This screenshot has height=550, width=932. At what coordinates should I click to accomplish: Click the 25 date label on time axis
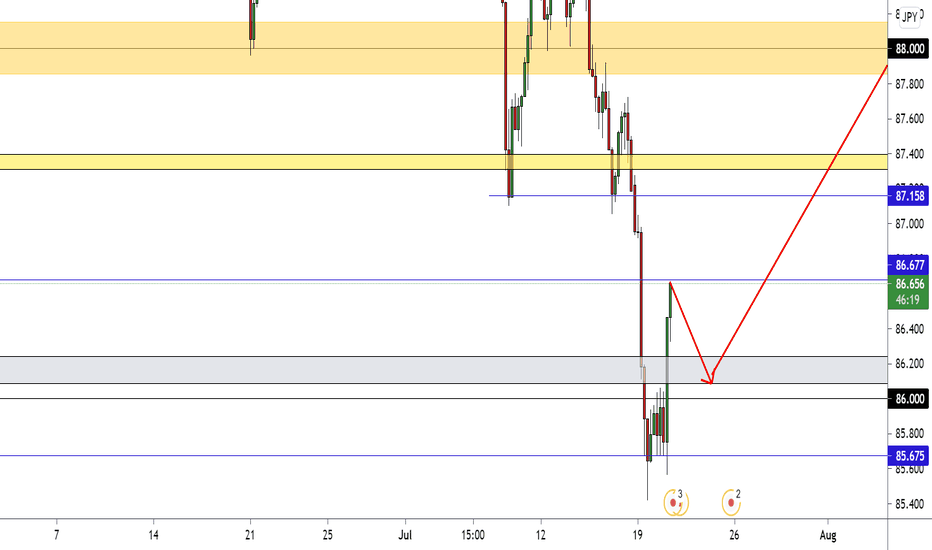pyautogui.click(x=328, y=535)
